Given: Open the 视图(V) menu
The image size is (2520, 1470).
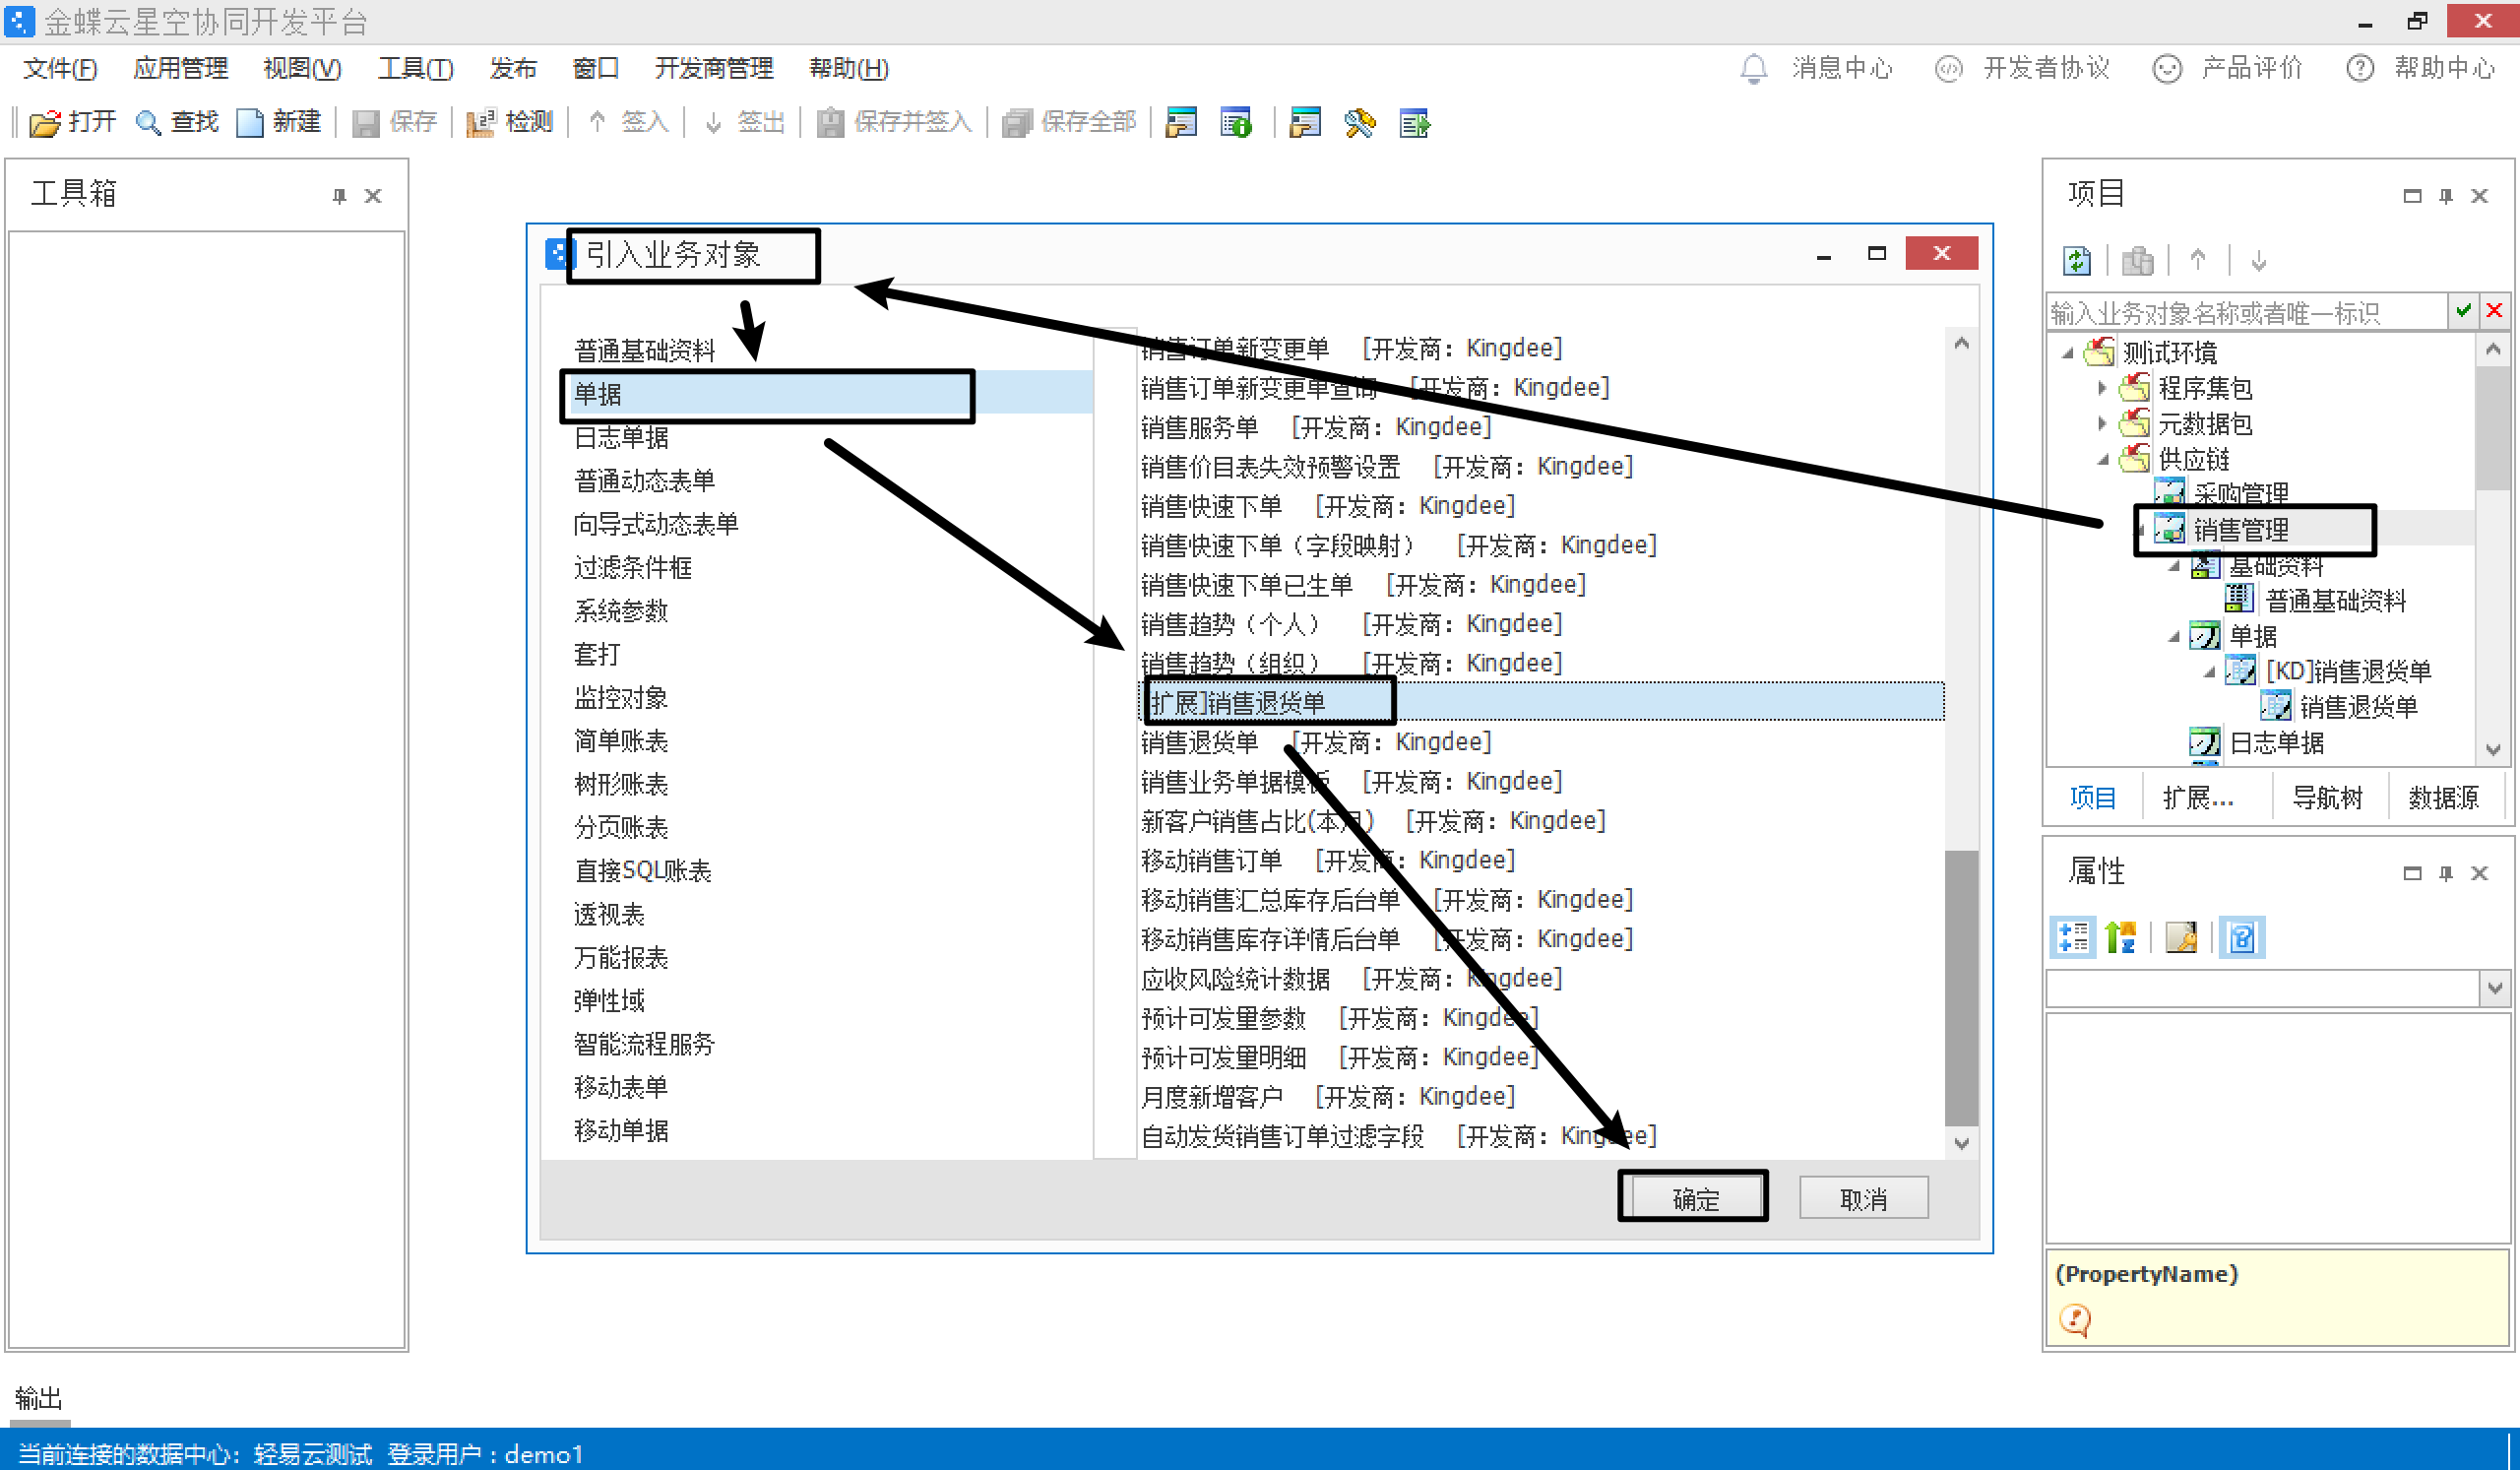Looking at the screenshot, I should (302, 68).
